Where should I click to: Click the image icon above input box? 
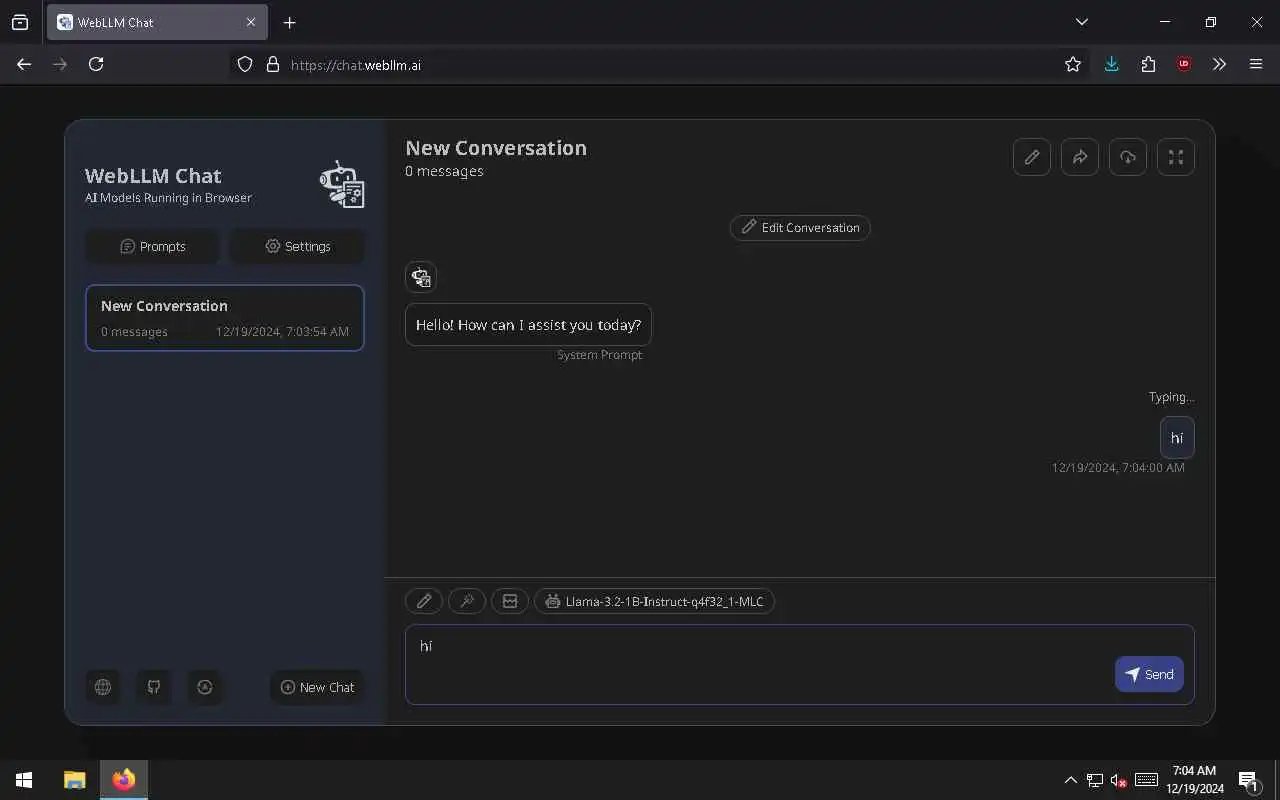point(510,601)
